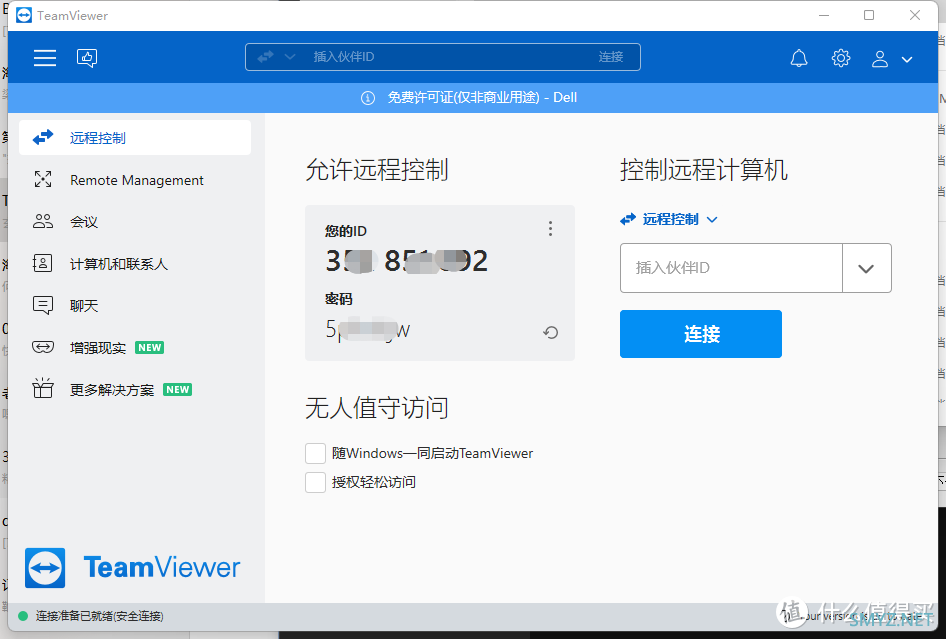Click connection mode arrows in header search
This screenshot has height=639, width=946.
pos(265,57)
